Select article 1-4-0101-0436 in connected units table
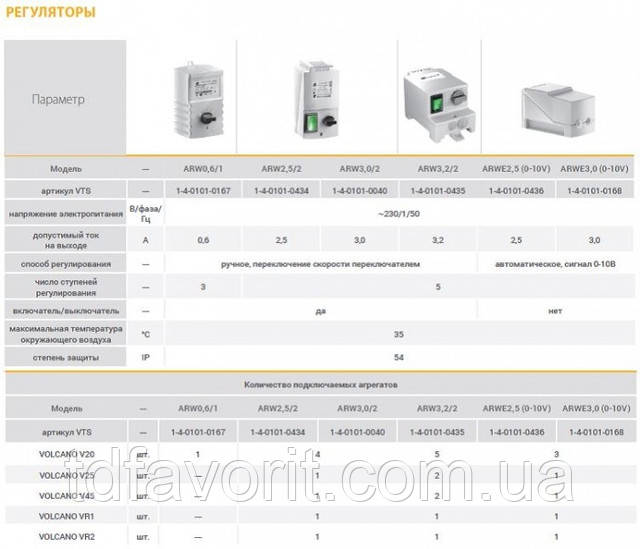The height and width of the screenshot is (549, 640). (517, 432)
